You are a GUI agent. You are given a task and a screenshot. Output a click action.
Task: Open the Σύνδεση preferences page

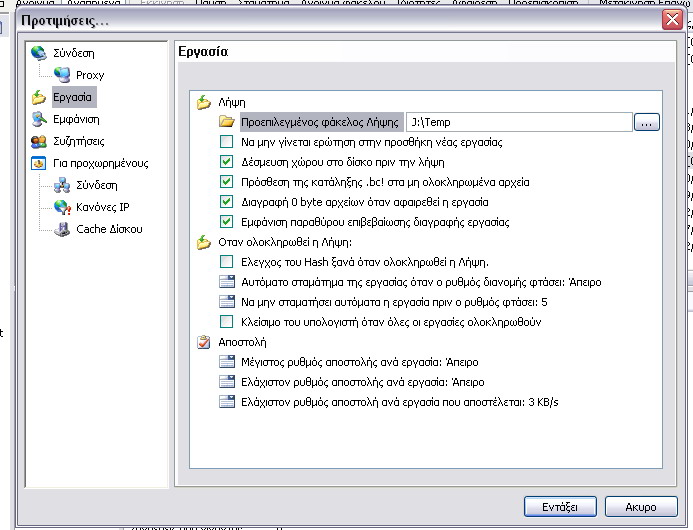[x=74, y=53]
